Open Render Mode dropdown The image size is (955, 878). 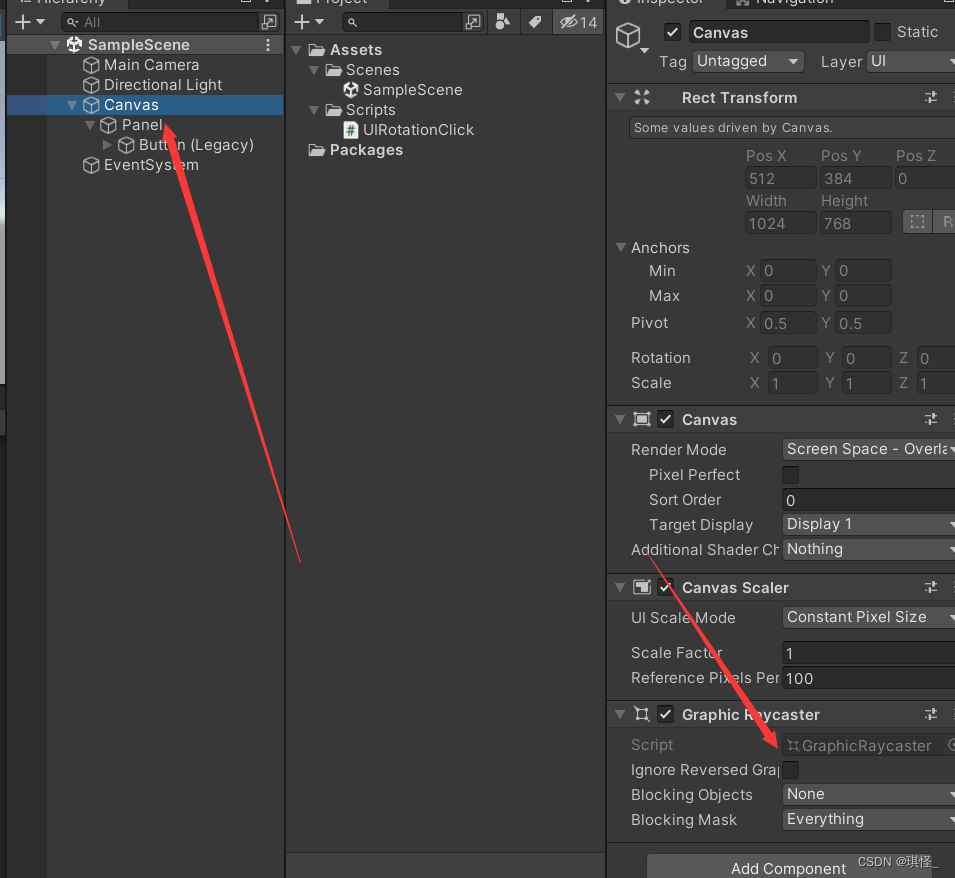click(x=869, y=449)
